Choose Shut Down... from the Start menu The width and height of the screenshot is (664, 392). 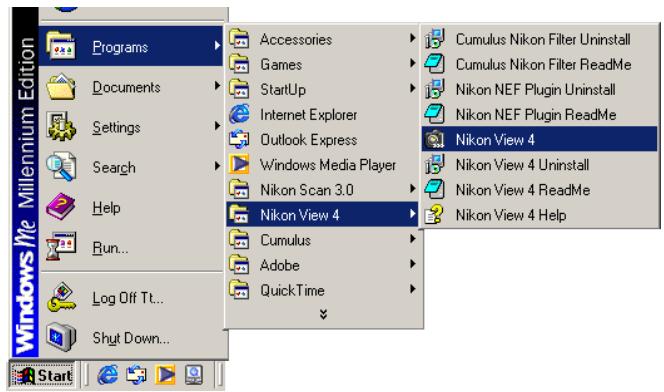coord(131,338)
